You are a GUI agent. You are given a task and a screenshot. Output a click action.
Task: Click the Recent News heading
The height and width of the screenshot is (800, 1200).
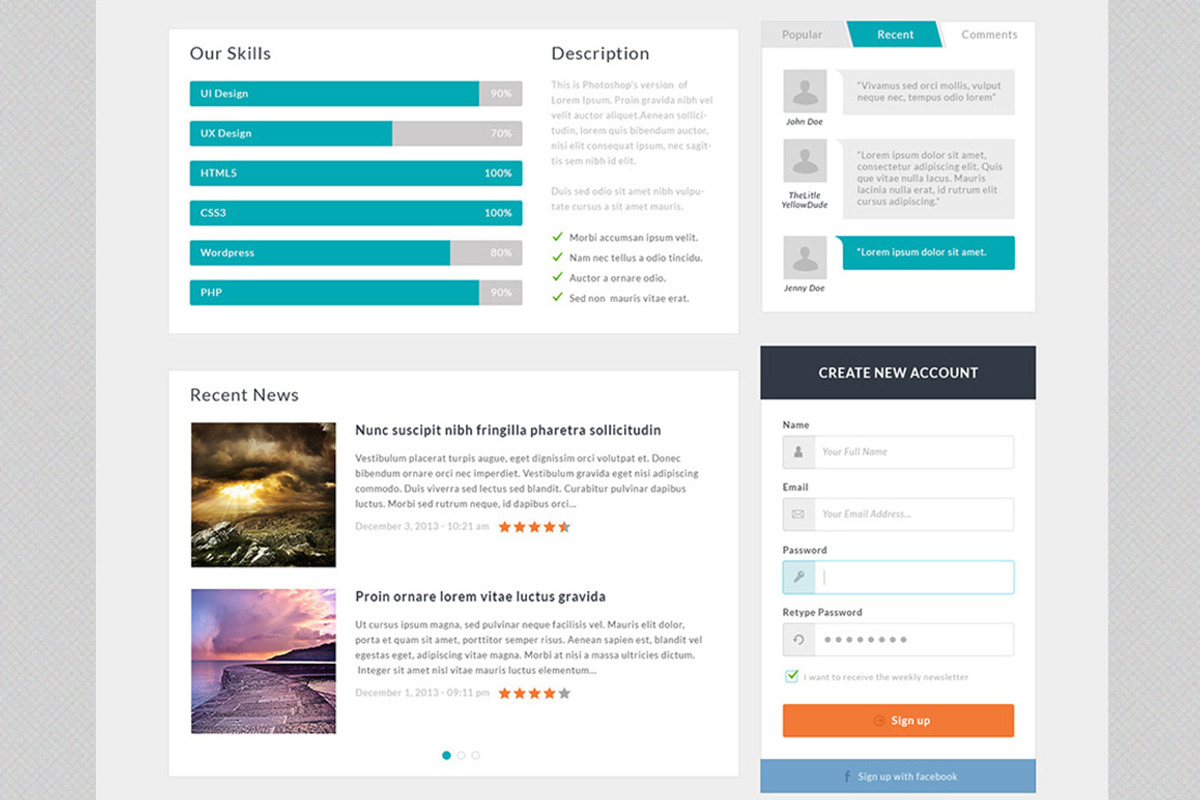pos(244,395)
